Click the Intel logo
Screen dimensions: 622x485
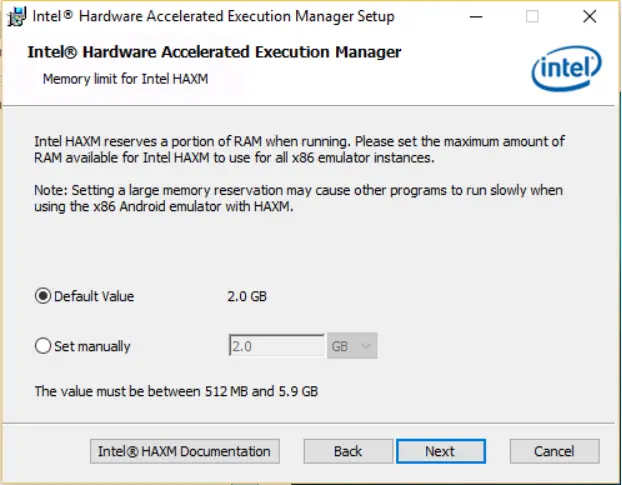click(x=566, y=68)
